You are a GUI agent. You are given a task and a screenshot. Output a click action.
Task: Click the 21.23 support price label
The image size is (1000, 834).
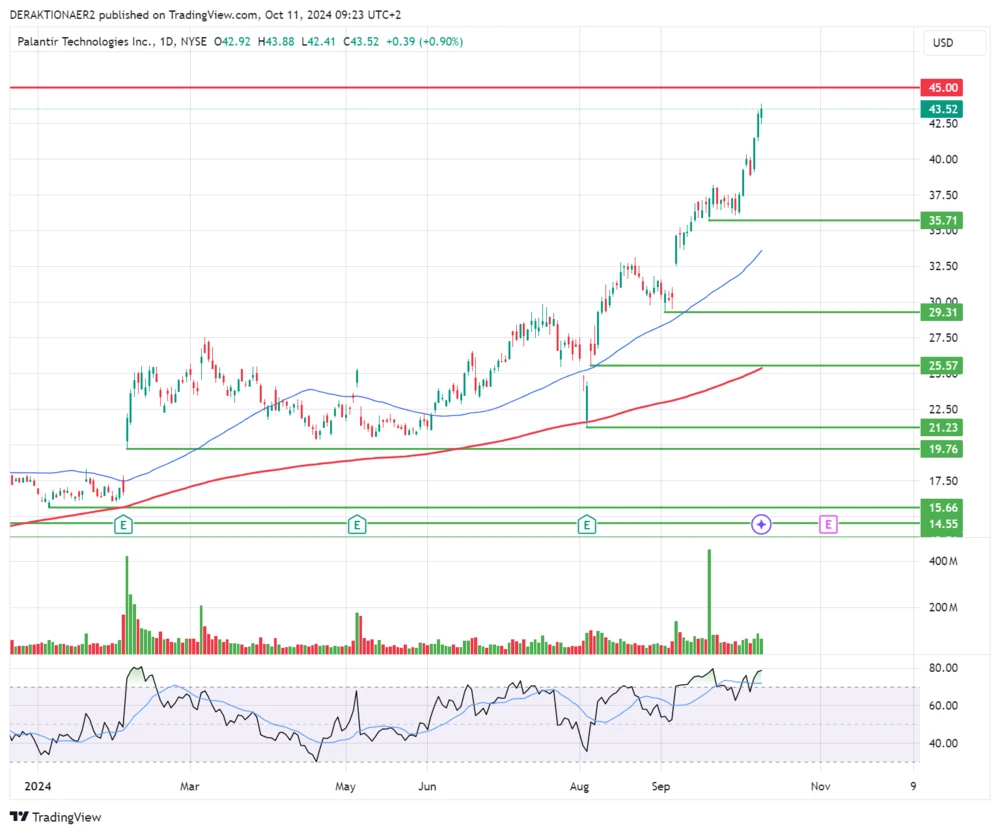pyautogui.click(x=942, y=427)
